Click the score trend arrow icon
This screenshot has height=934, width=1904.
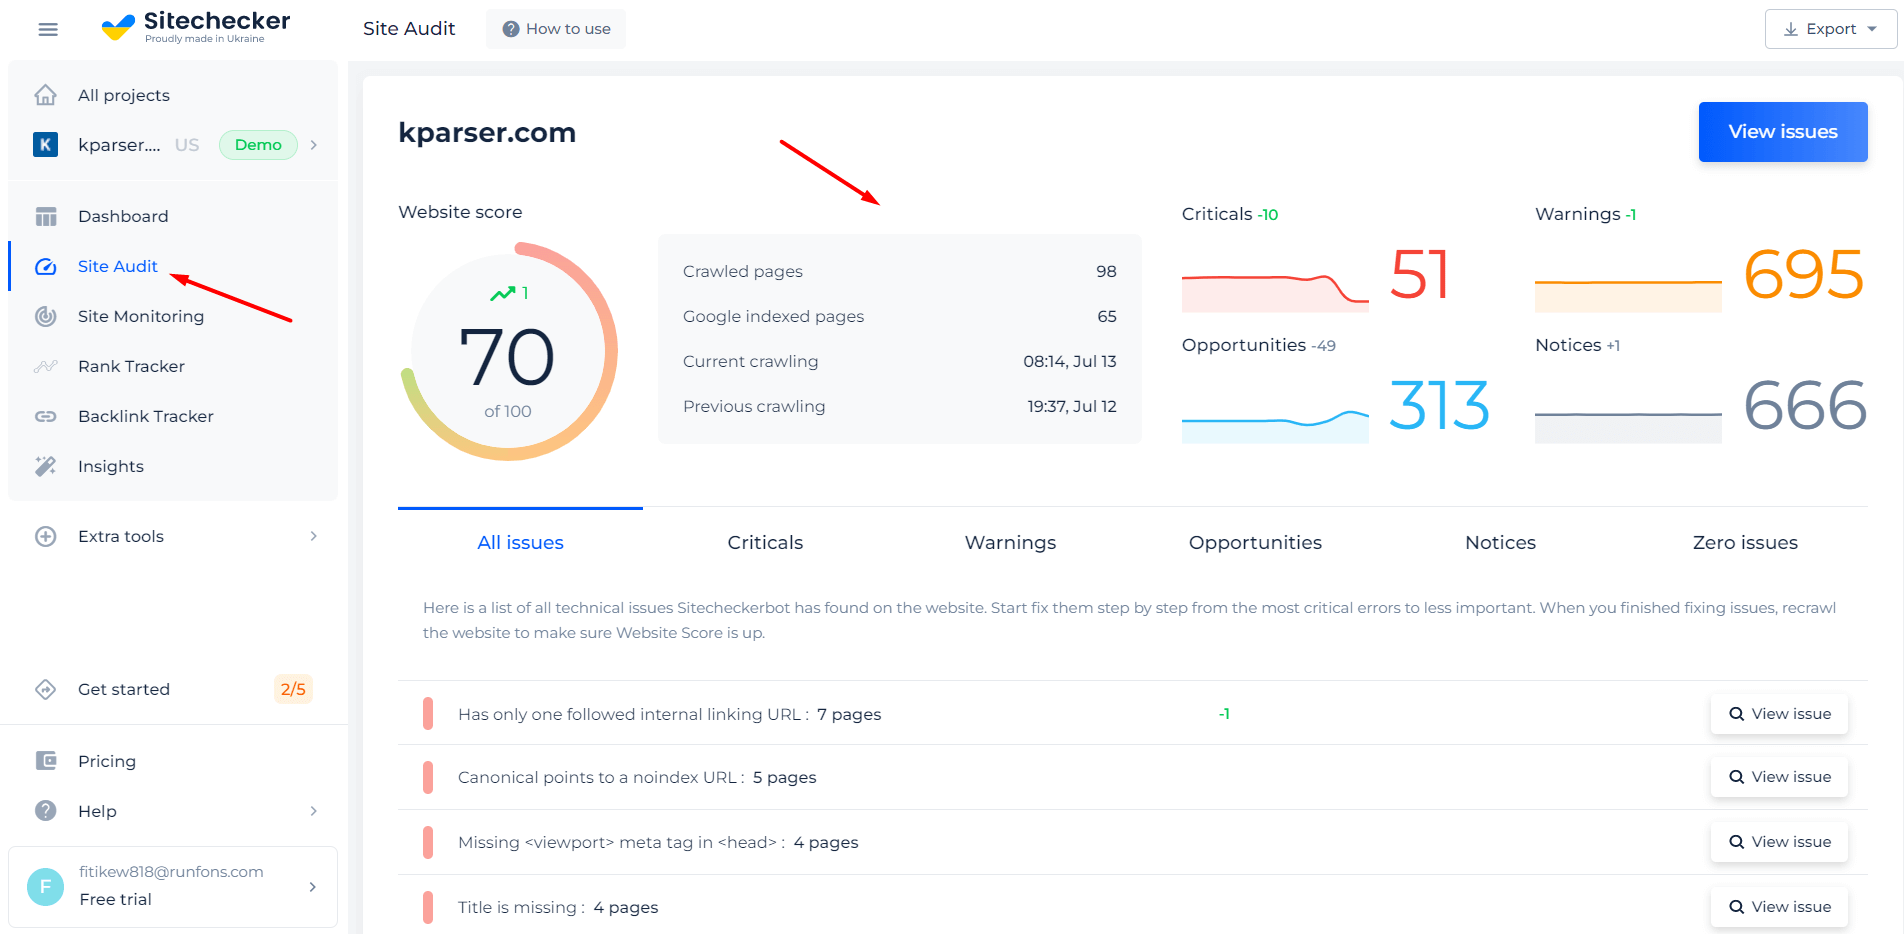pyautogui.click(x=503, y=293)
